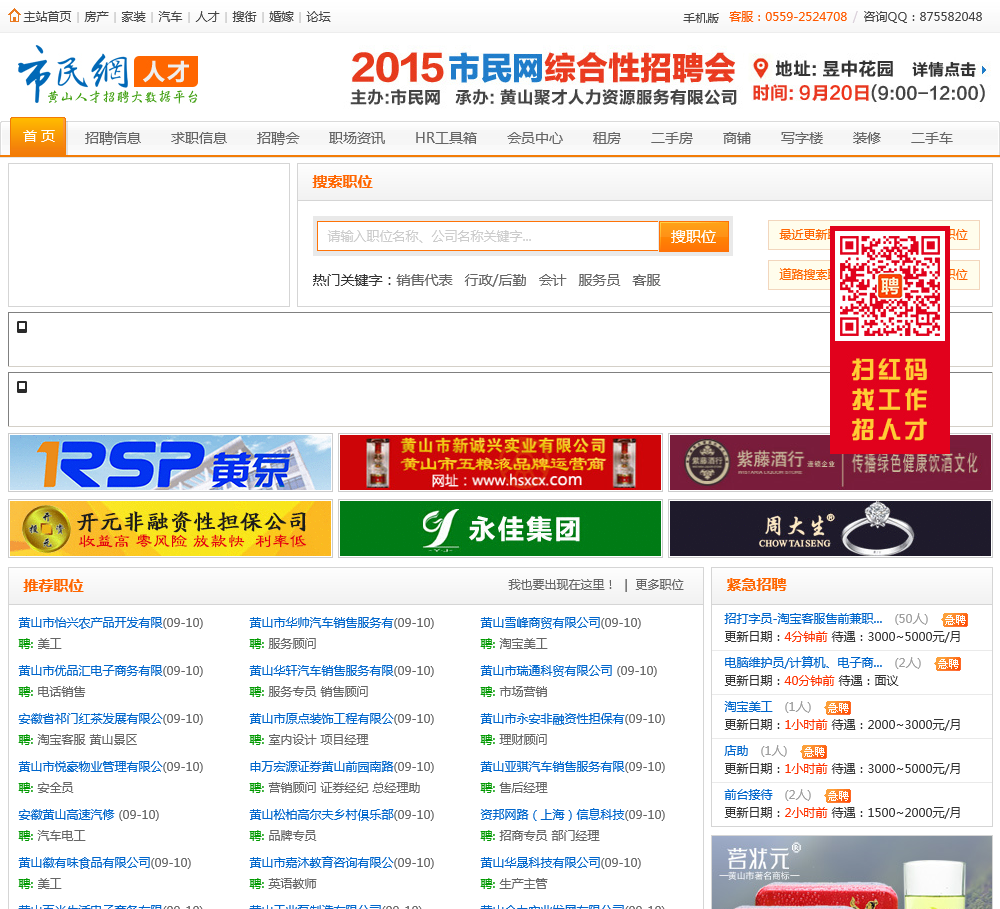
Task: Click the red QR code floating ad
Action: [890, 339]
